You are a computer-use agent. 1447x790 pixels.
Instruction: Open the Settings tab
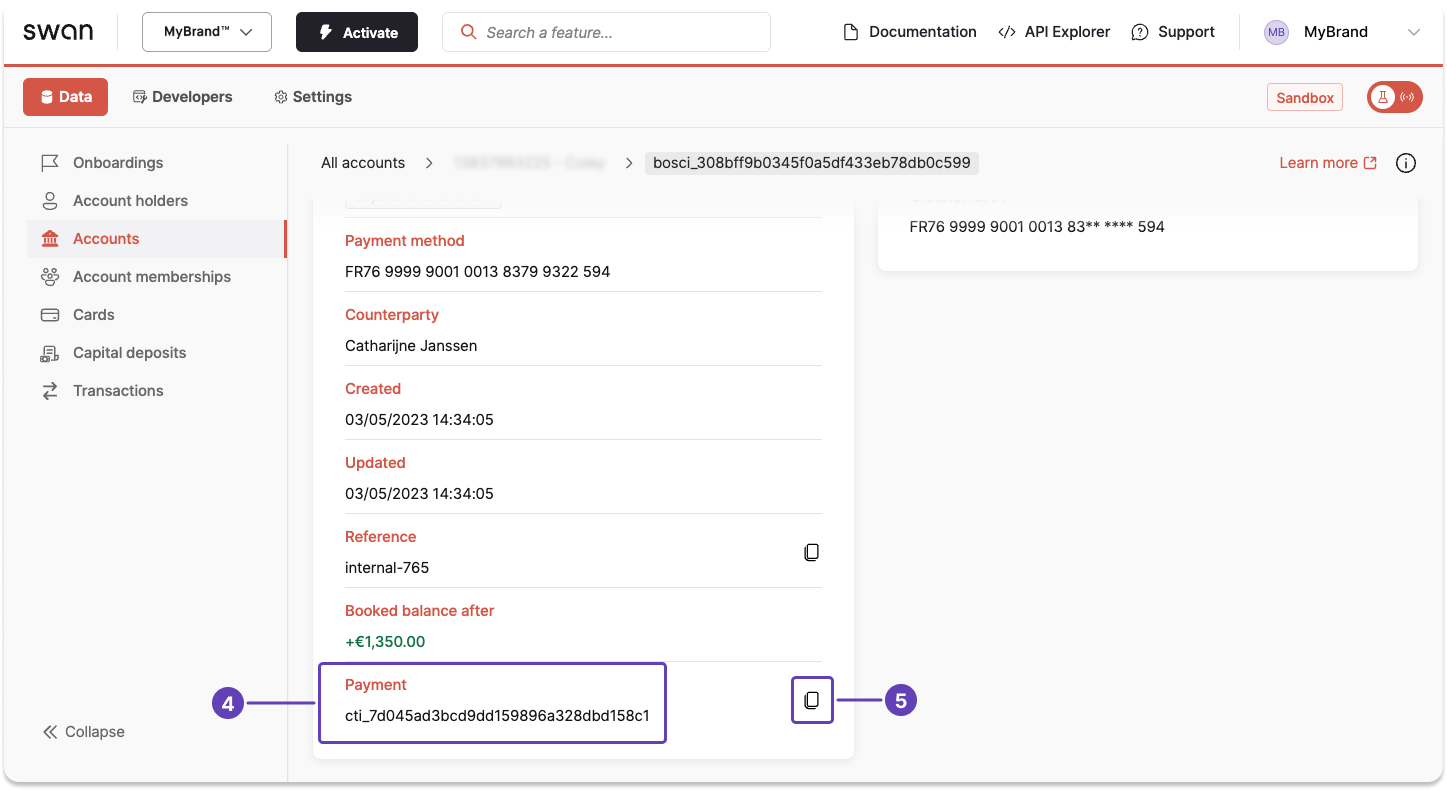[x=312, y=96]
